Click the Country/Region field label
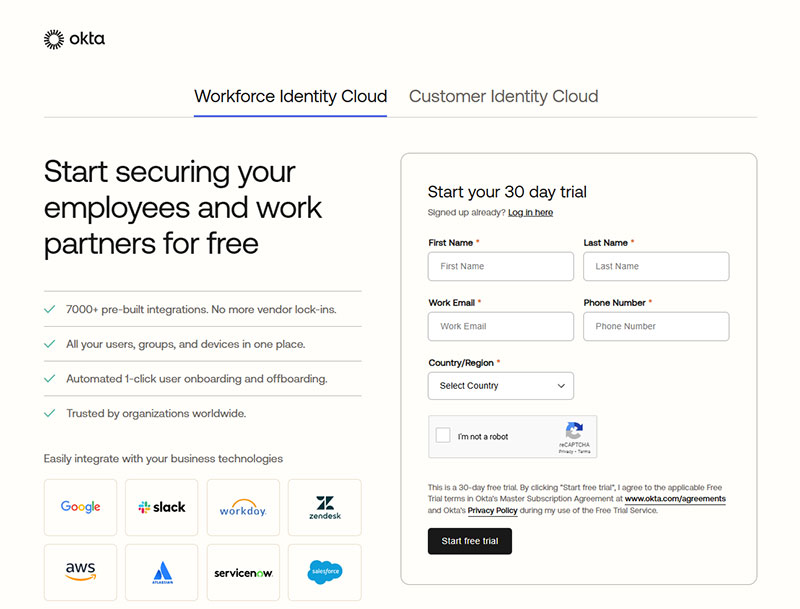The image size is (800, 609). [461, 363]
